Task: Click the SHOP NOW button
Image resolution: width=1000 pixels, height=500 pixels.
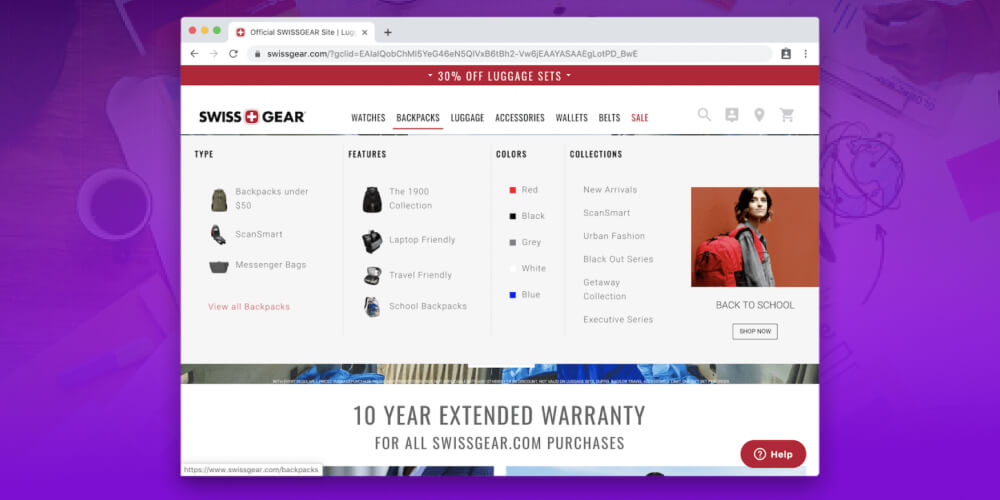Action: pos(754,332)
